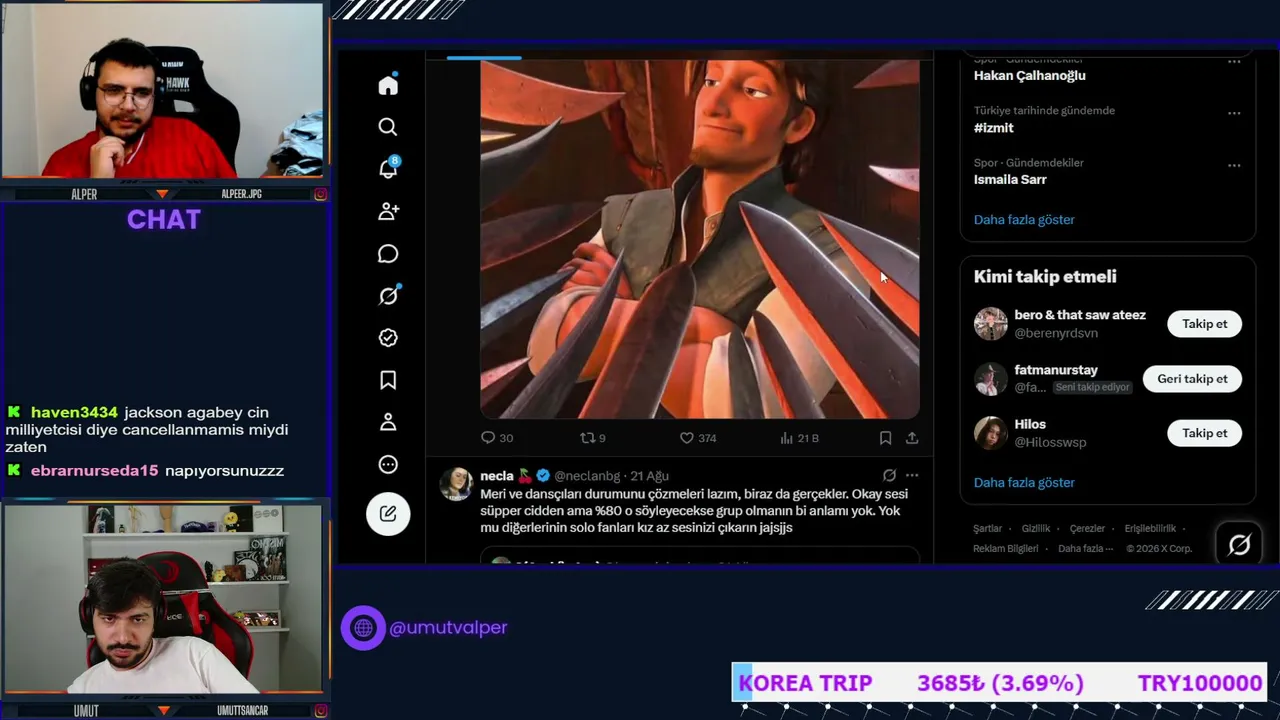Viewport: 1280px width, 720px height.
Task: Open the Şartlar footer link
Action: click(x=987, y=529)
